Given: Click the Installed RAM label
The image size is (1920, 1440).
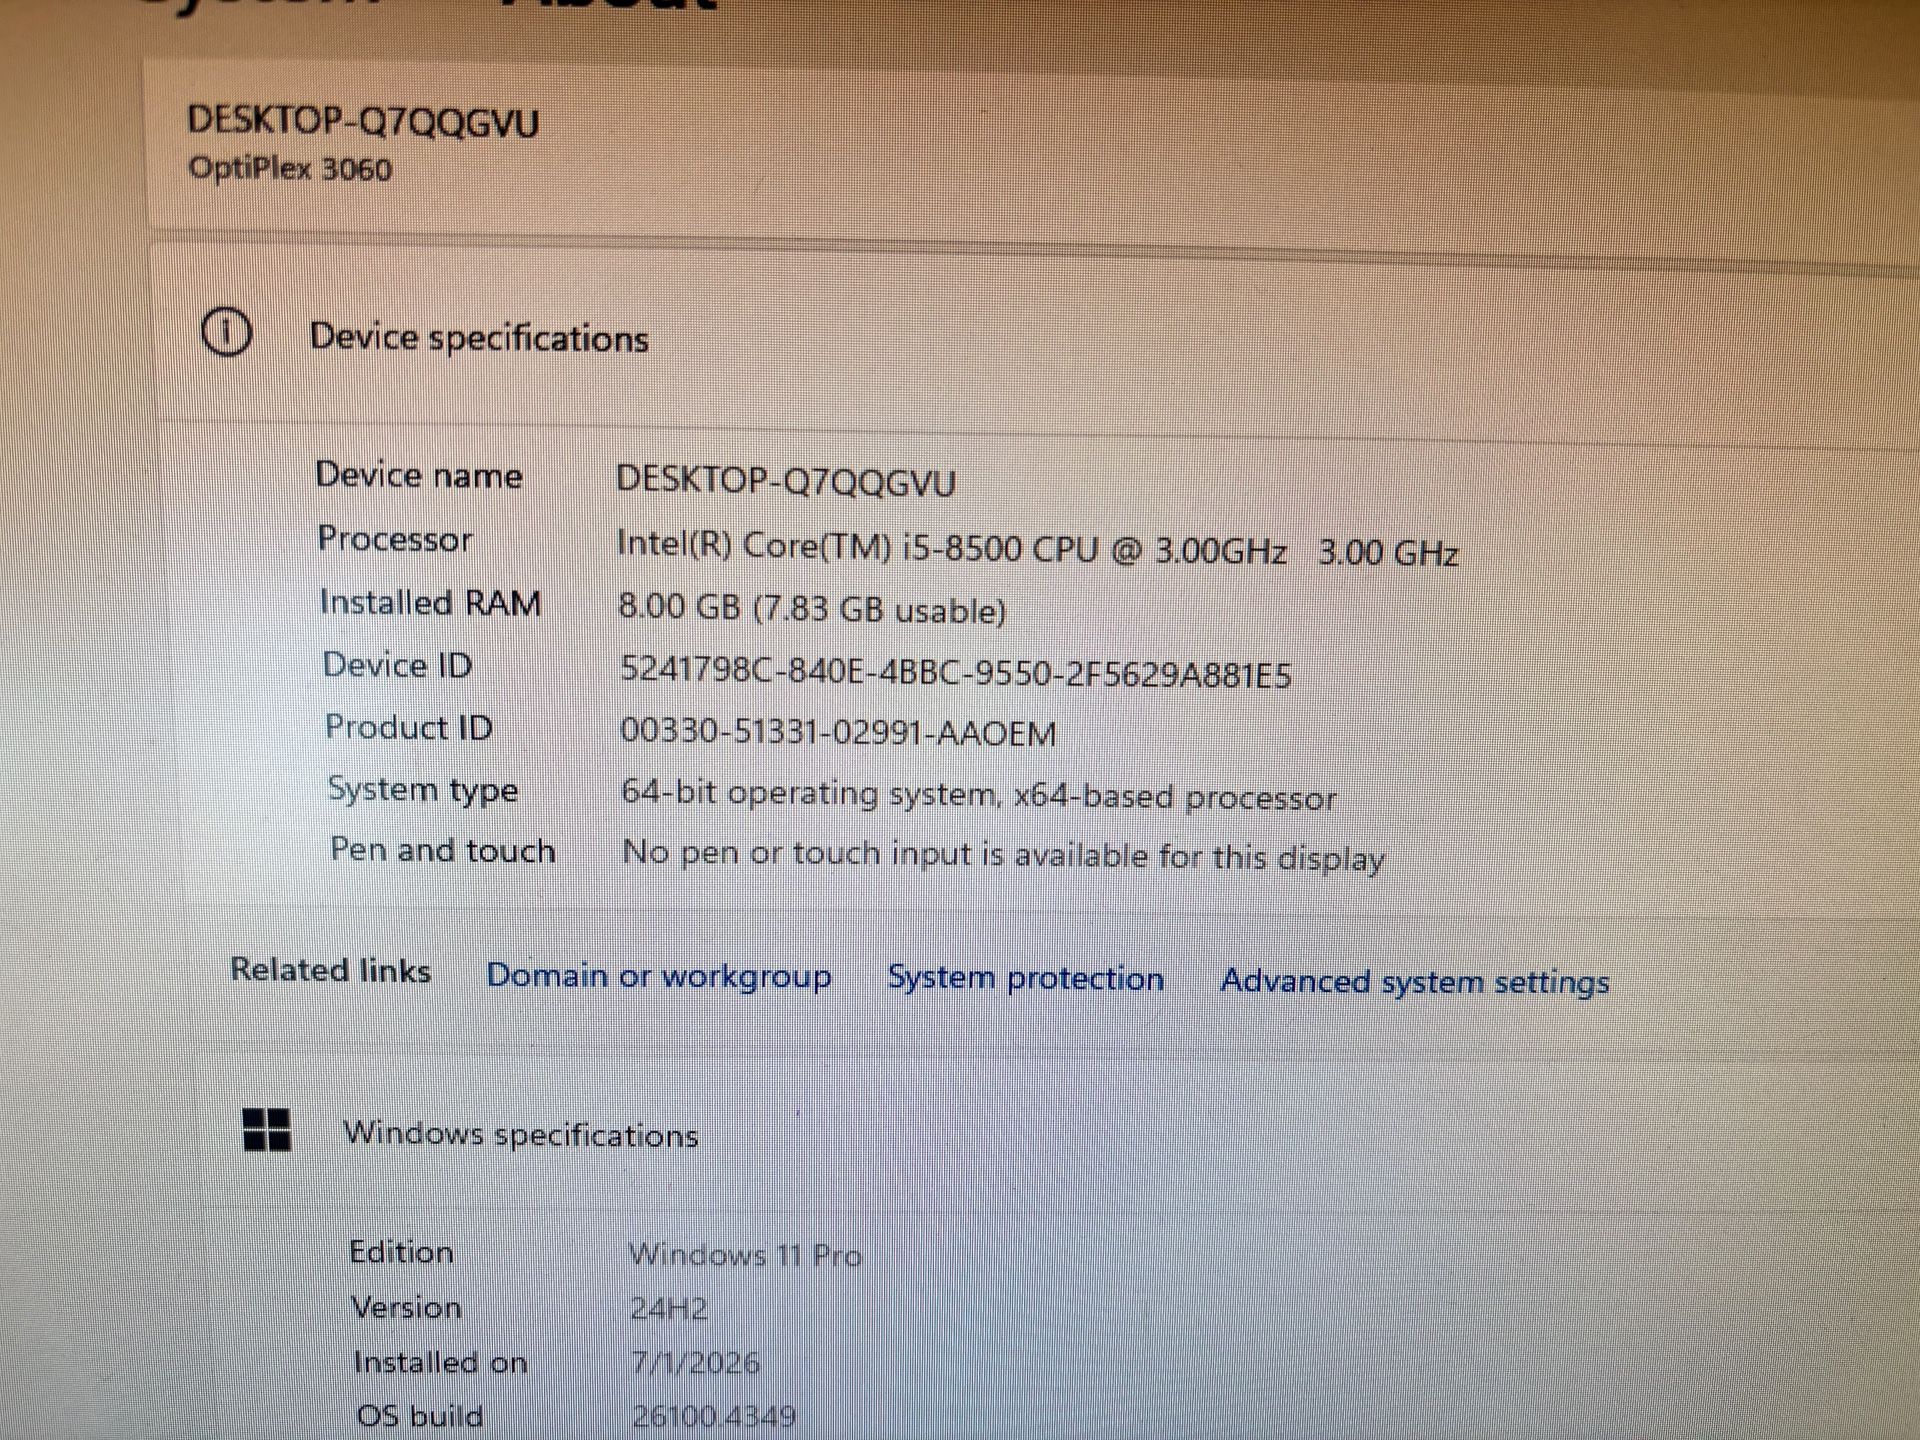Looking at the screenshot, I should pyautogui.click(x=430, y=603).
